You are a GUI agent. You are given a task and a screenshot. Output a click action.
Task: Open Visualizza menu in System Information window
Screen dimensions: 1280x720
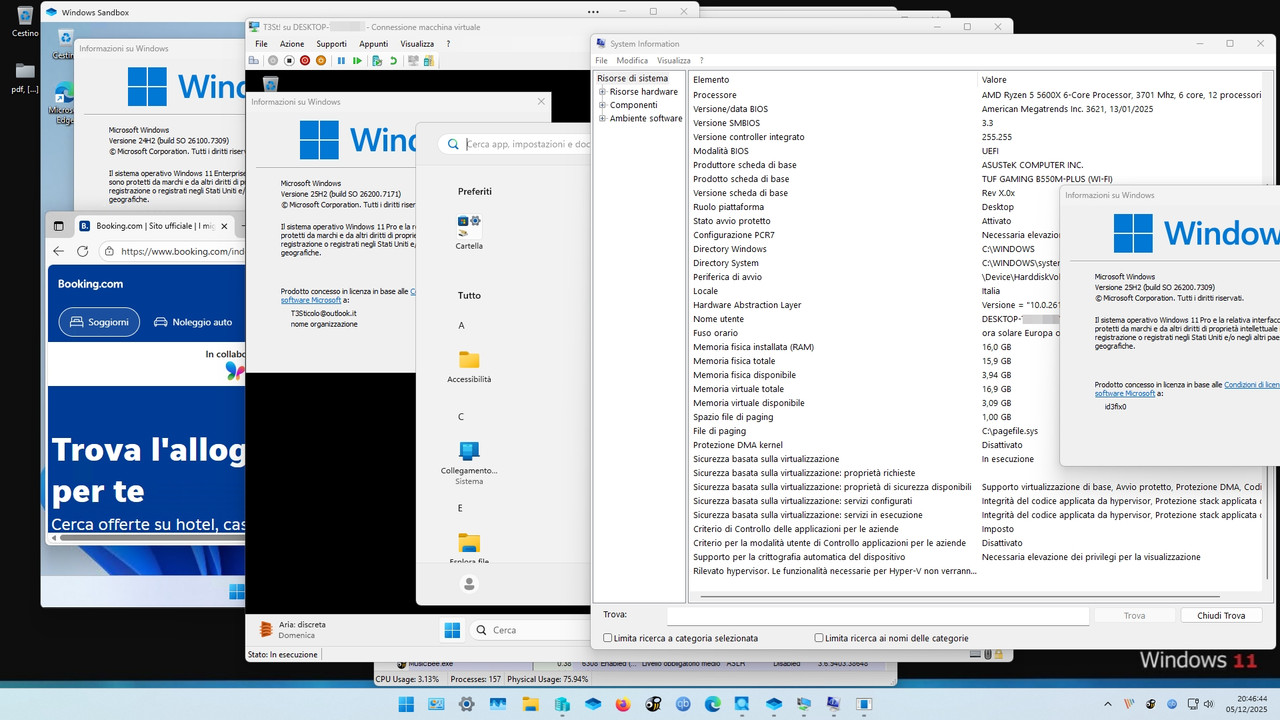(674, 61)
